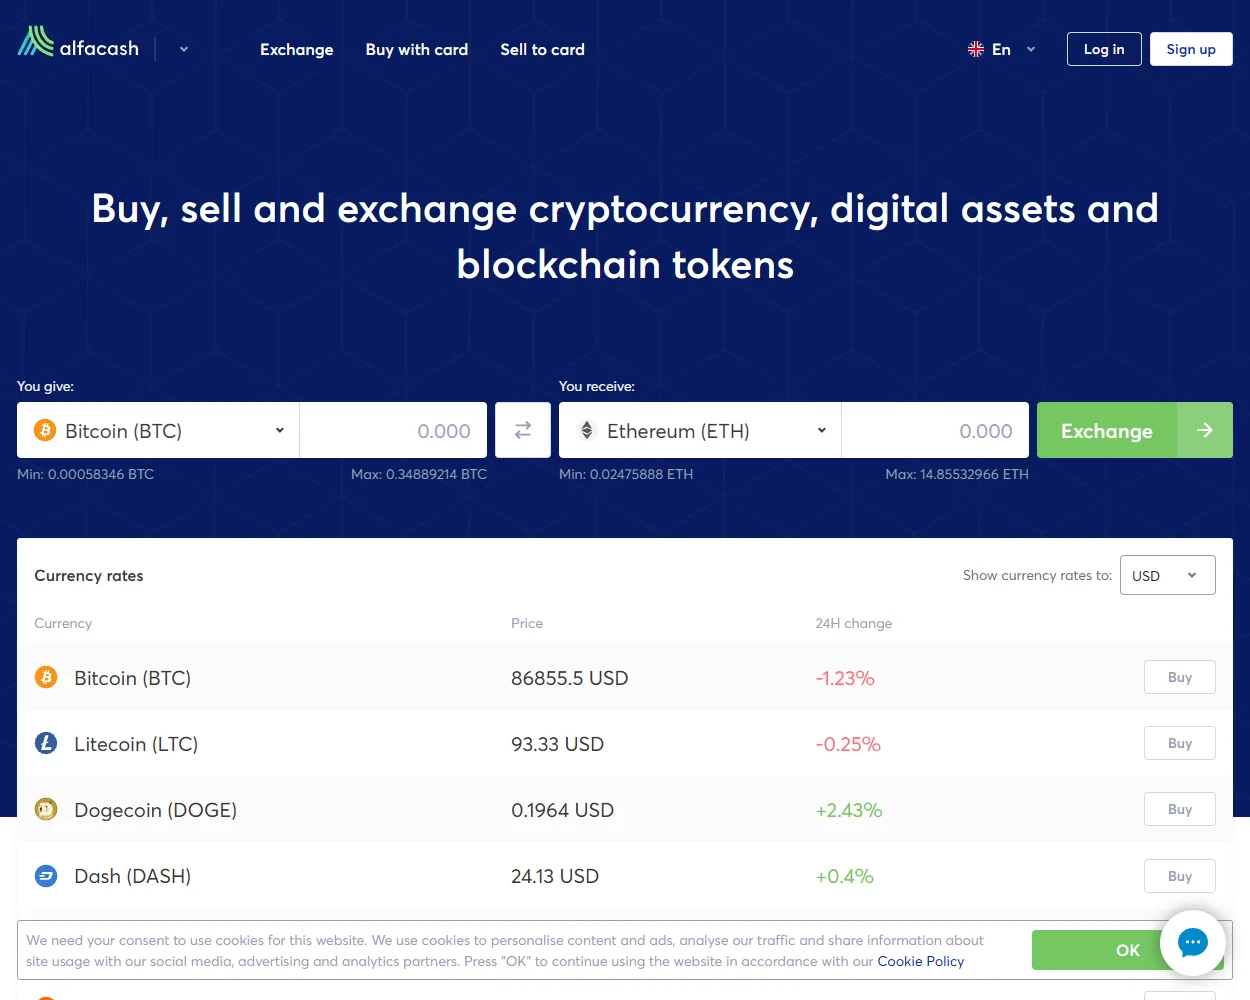
Task: Click the You give amount field
Action: (x=393, y=430)
